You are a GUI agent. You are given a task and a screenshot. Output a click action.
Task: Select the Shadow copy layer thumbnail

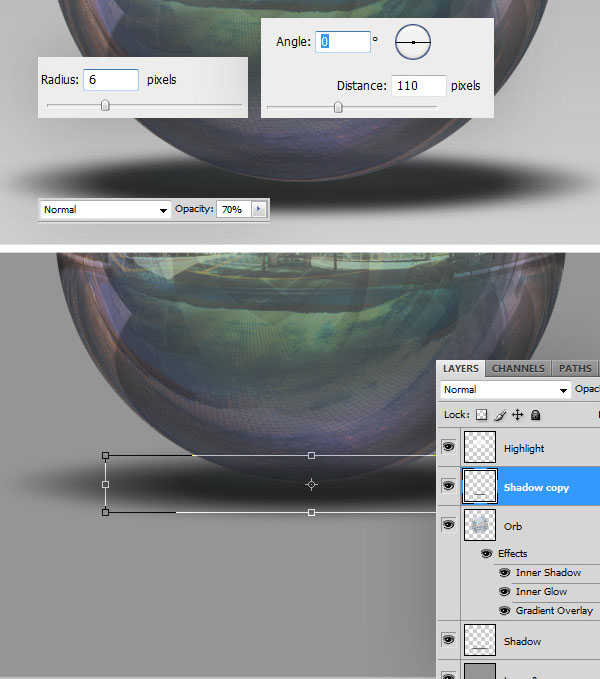(x=480, y=486)
